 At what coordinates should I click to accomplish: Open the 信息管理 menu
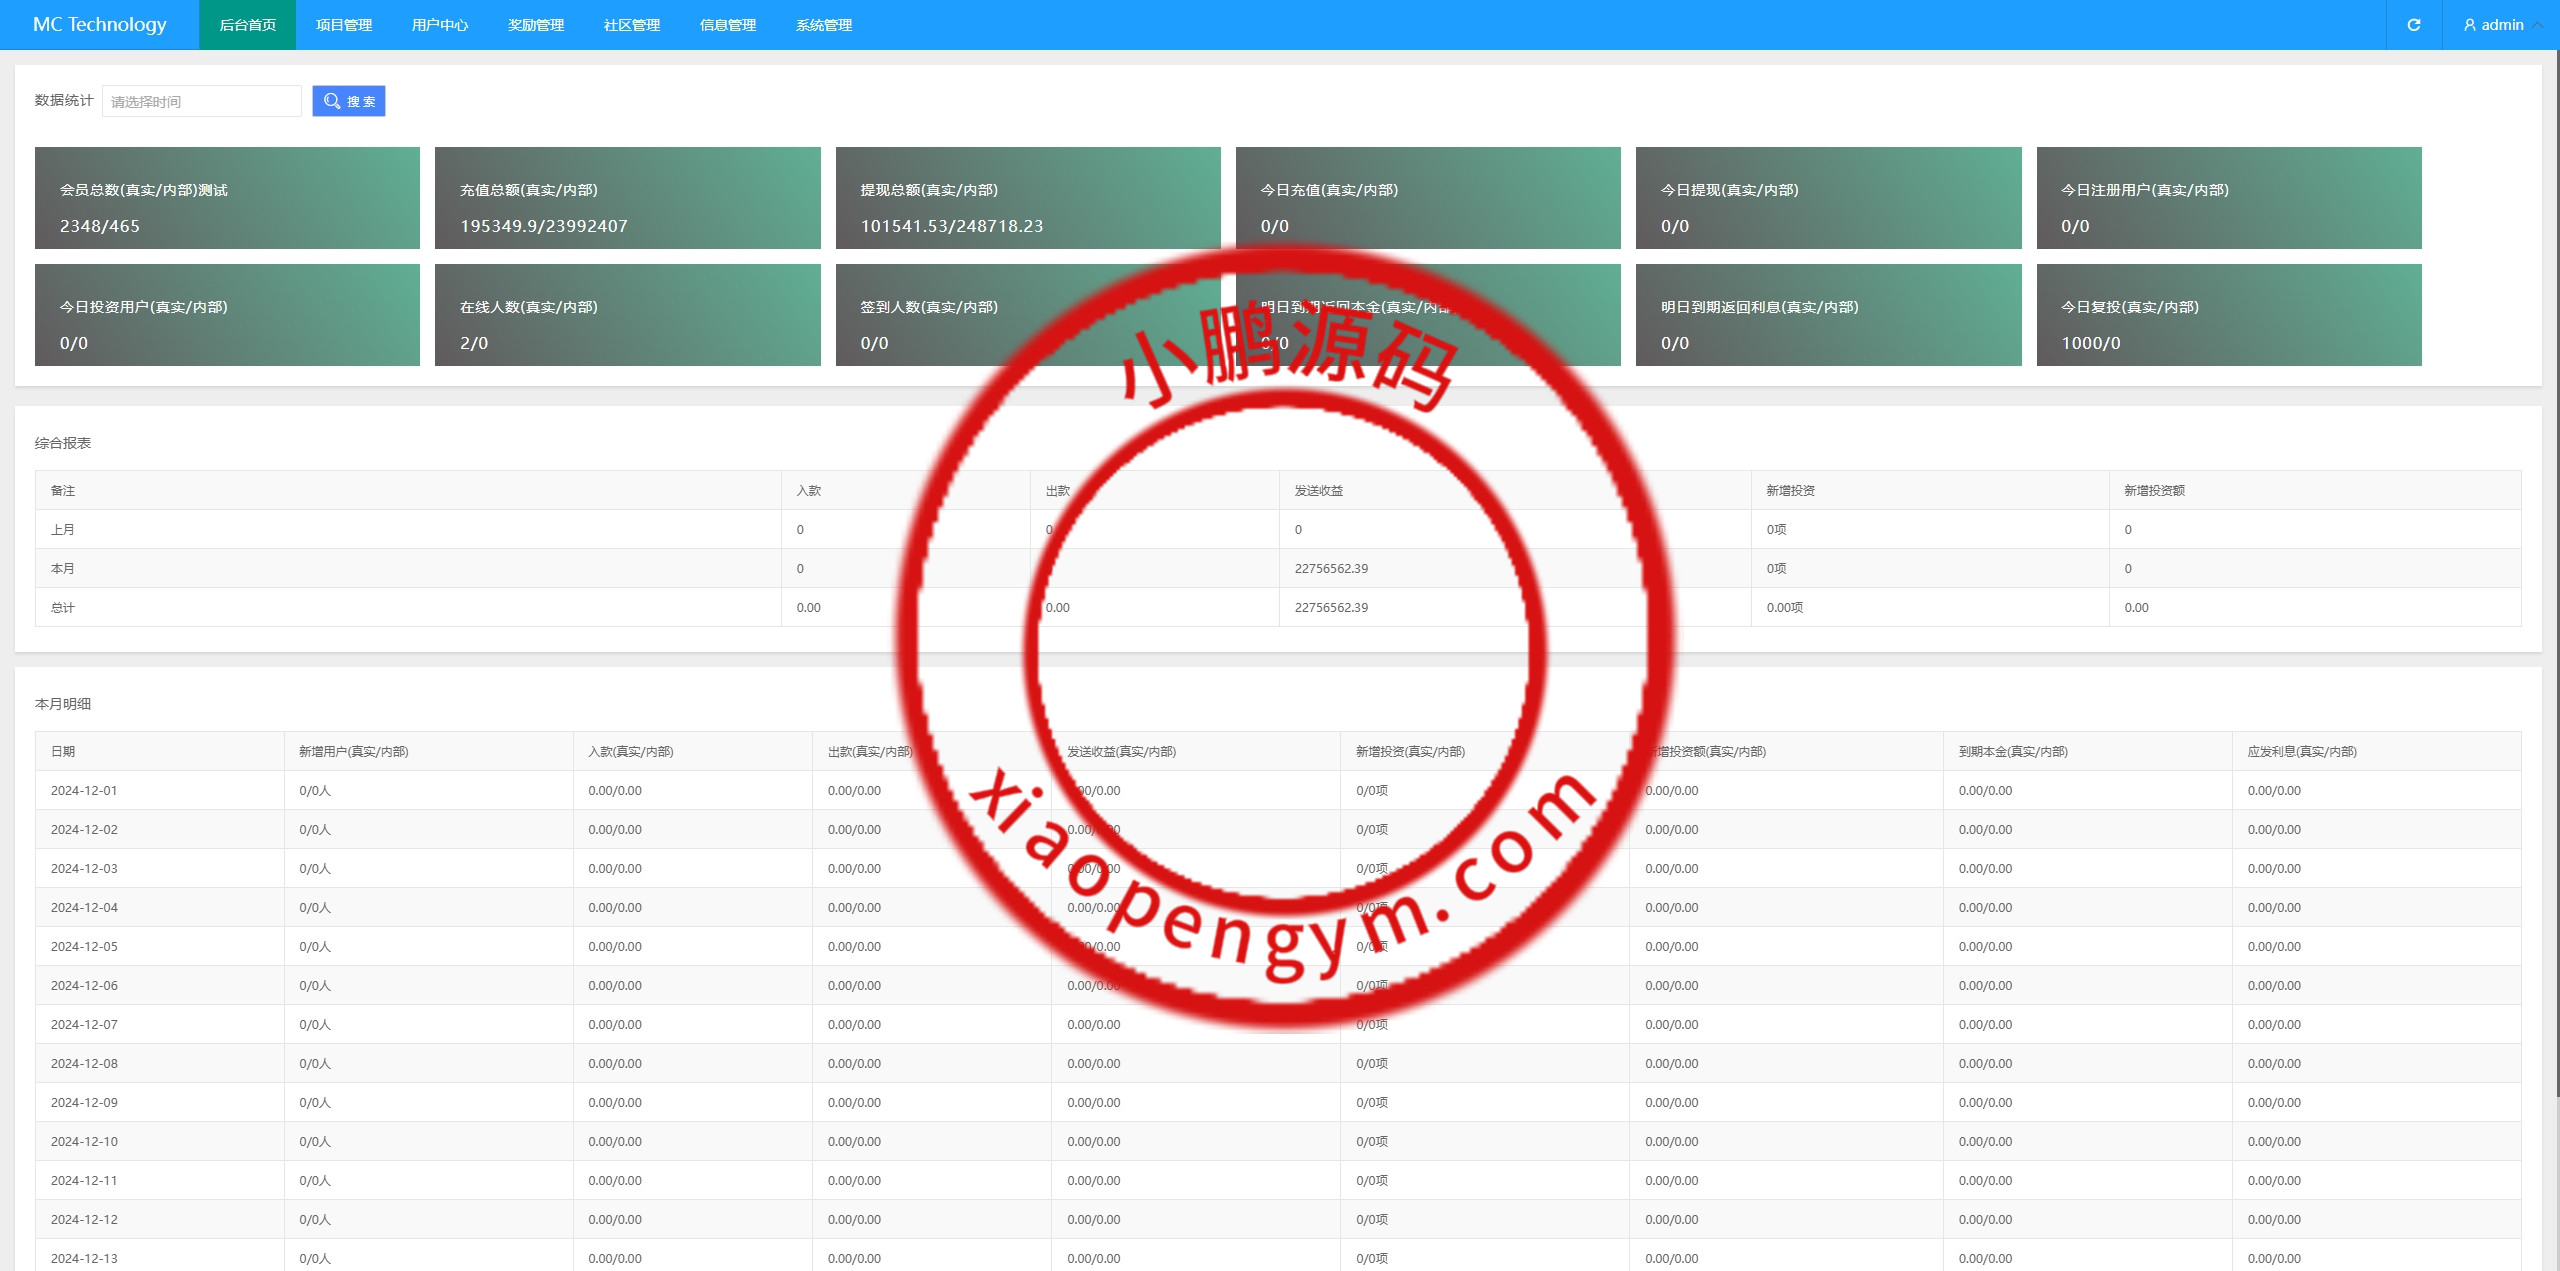727,25
